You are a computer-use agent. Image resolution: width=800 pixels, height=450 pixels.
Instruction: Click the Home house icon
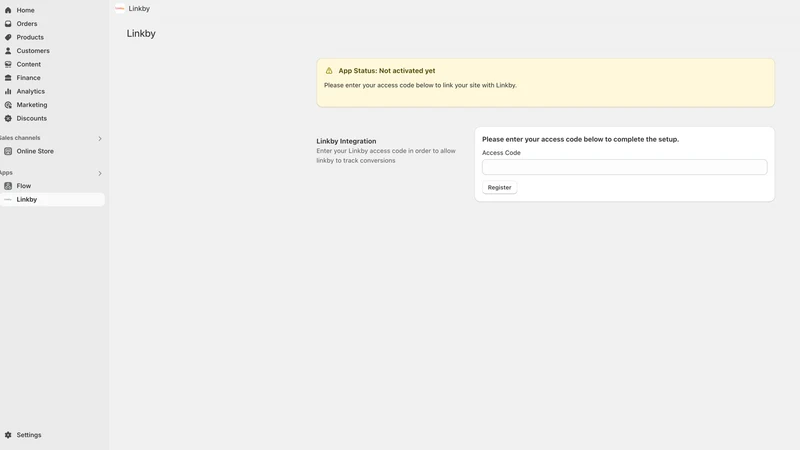tap(8, 10)
